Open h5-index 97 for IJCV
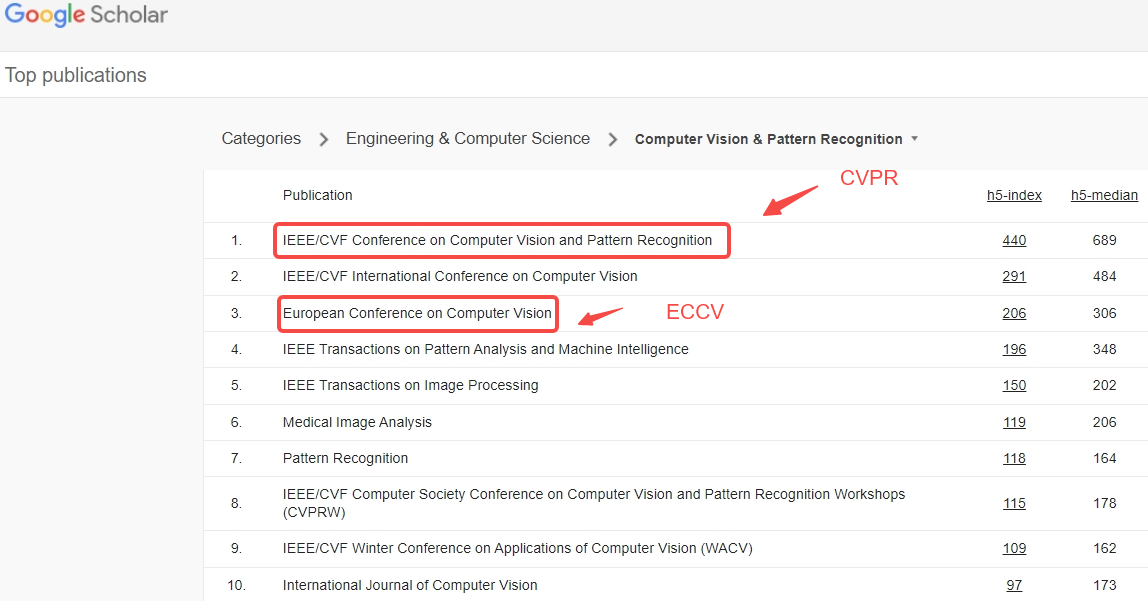1148x601 pixels. click(x=1014, y=586)
